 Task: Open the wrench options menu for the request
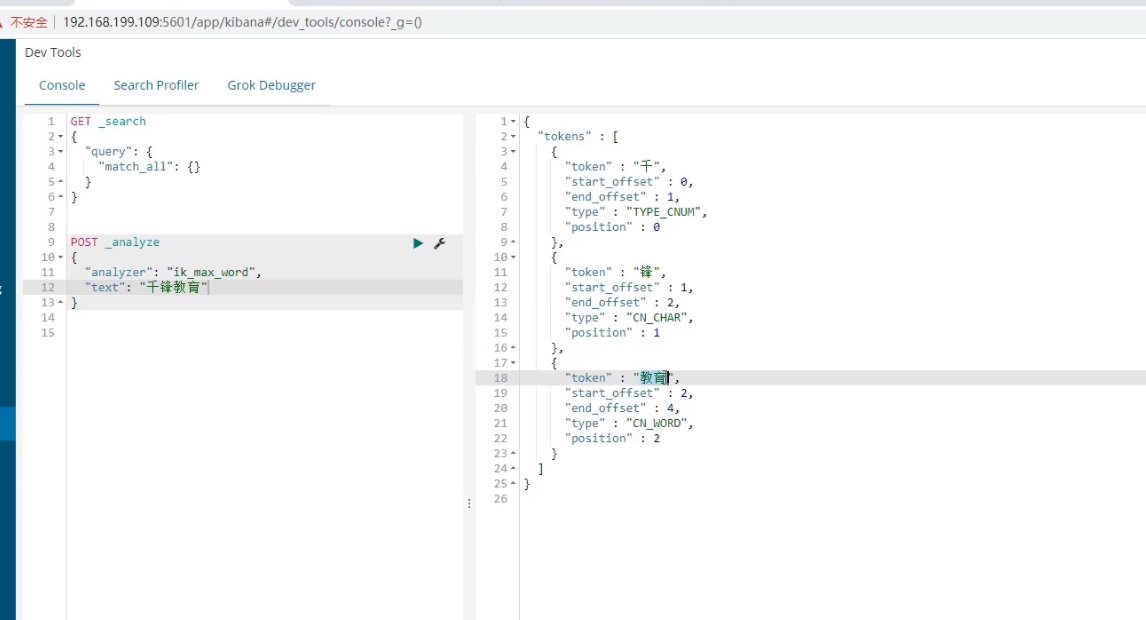point(439,243)
